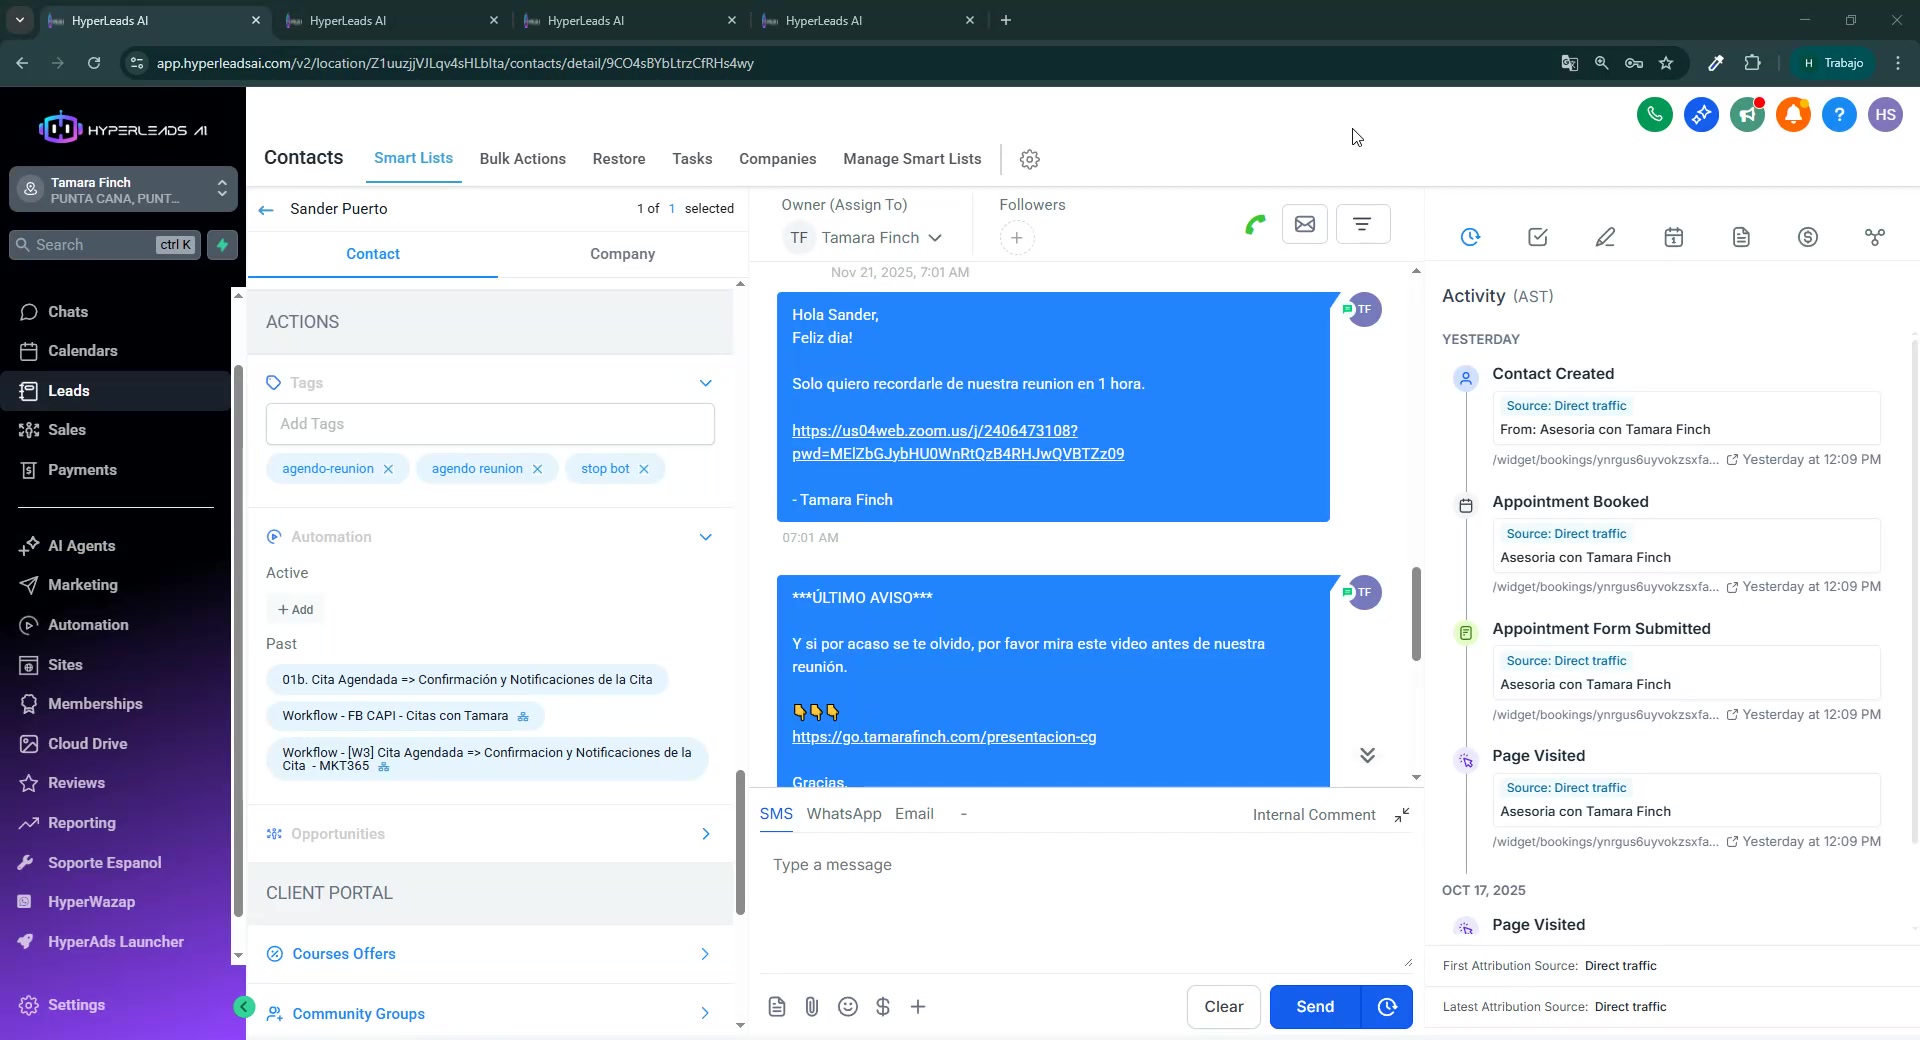Open the Tasks checkbox icon in right panel

coord(1538,237)
